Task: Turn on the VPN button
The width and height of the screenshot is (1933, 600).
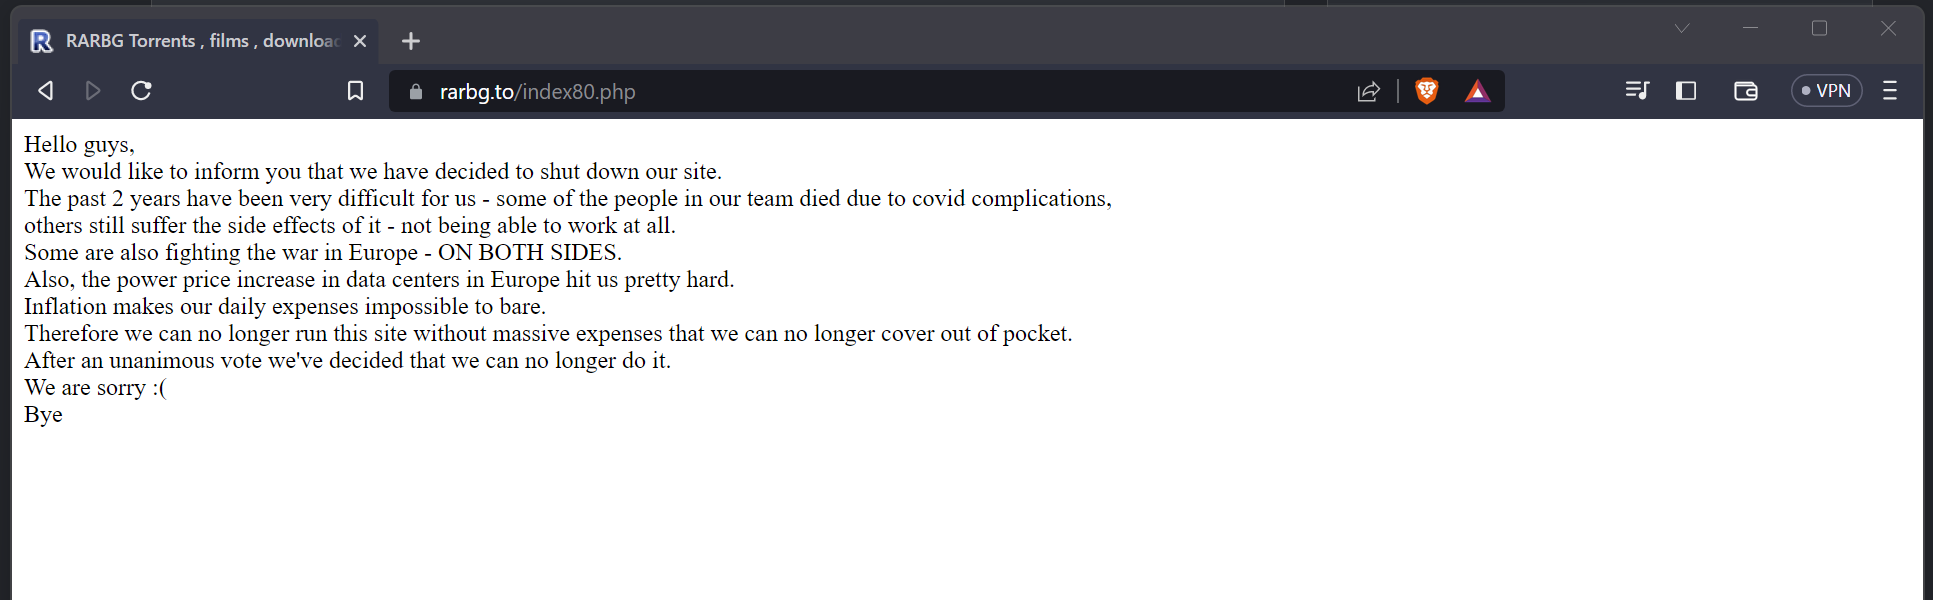Action: (x=1826, y=91)
